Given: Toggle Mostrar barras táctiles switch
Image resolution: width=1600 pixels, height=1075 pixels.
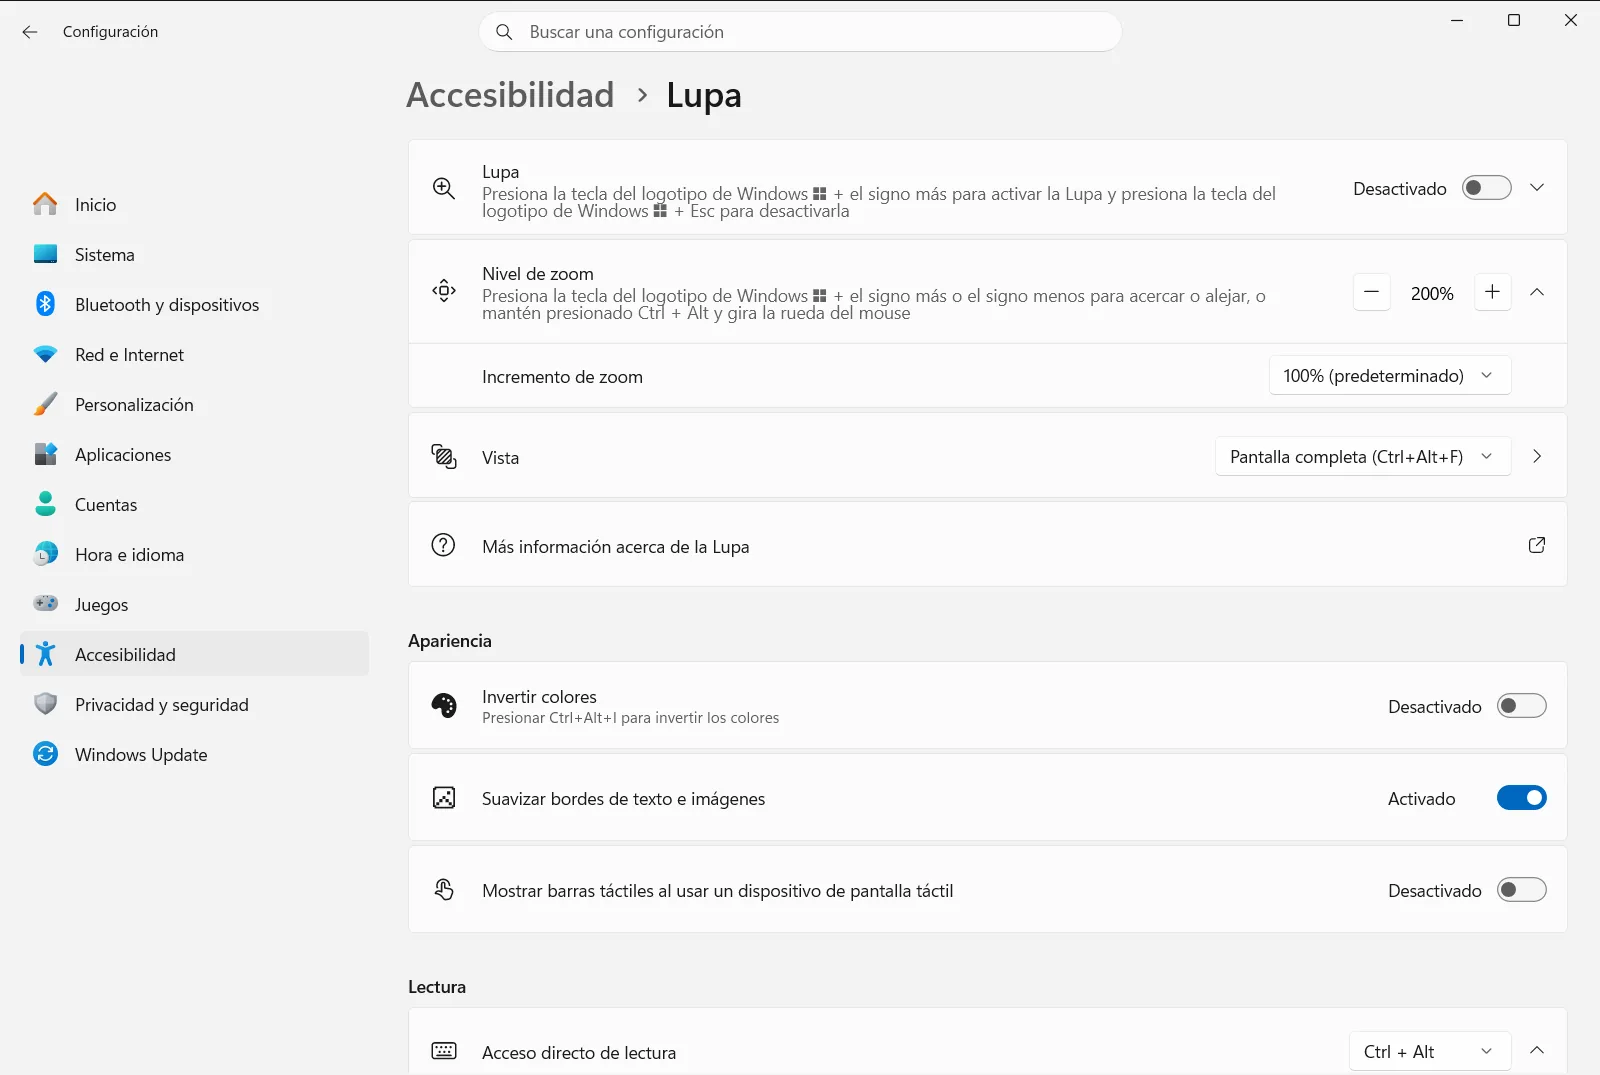Looking at the screenshot, I should (x=1522, y=890).
